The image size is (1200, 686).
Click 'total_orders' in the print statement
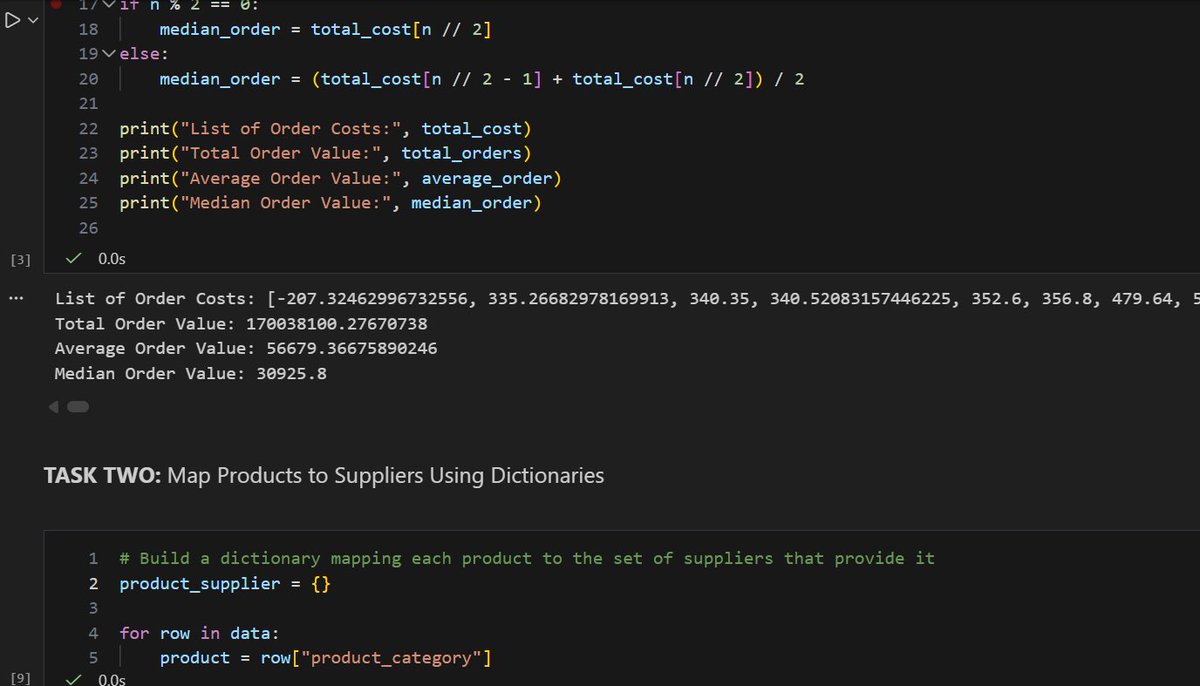pyautogui.click(x=462, y=154)
